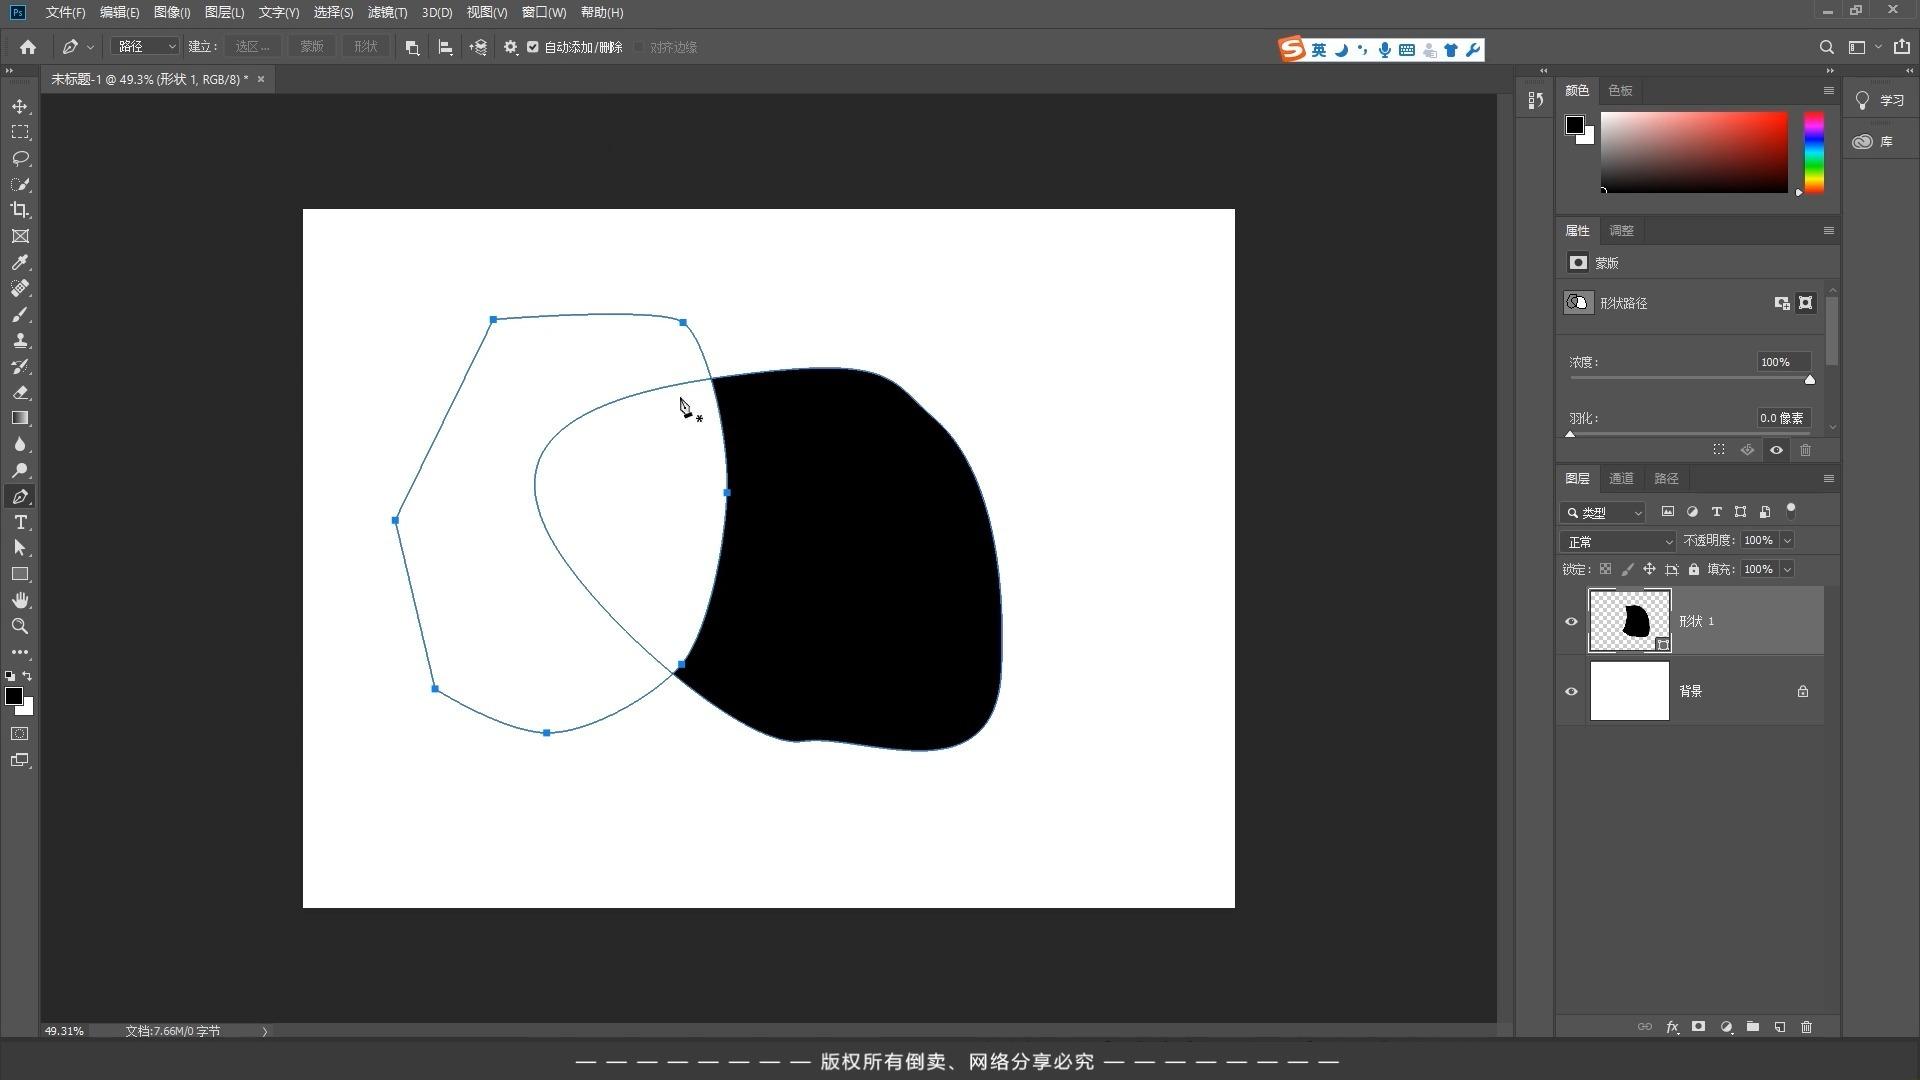Open the 路径 mode dropdown
Image resolution: width=1920 pixels, height=1080 pixels.
point(145,47)
